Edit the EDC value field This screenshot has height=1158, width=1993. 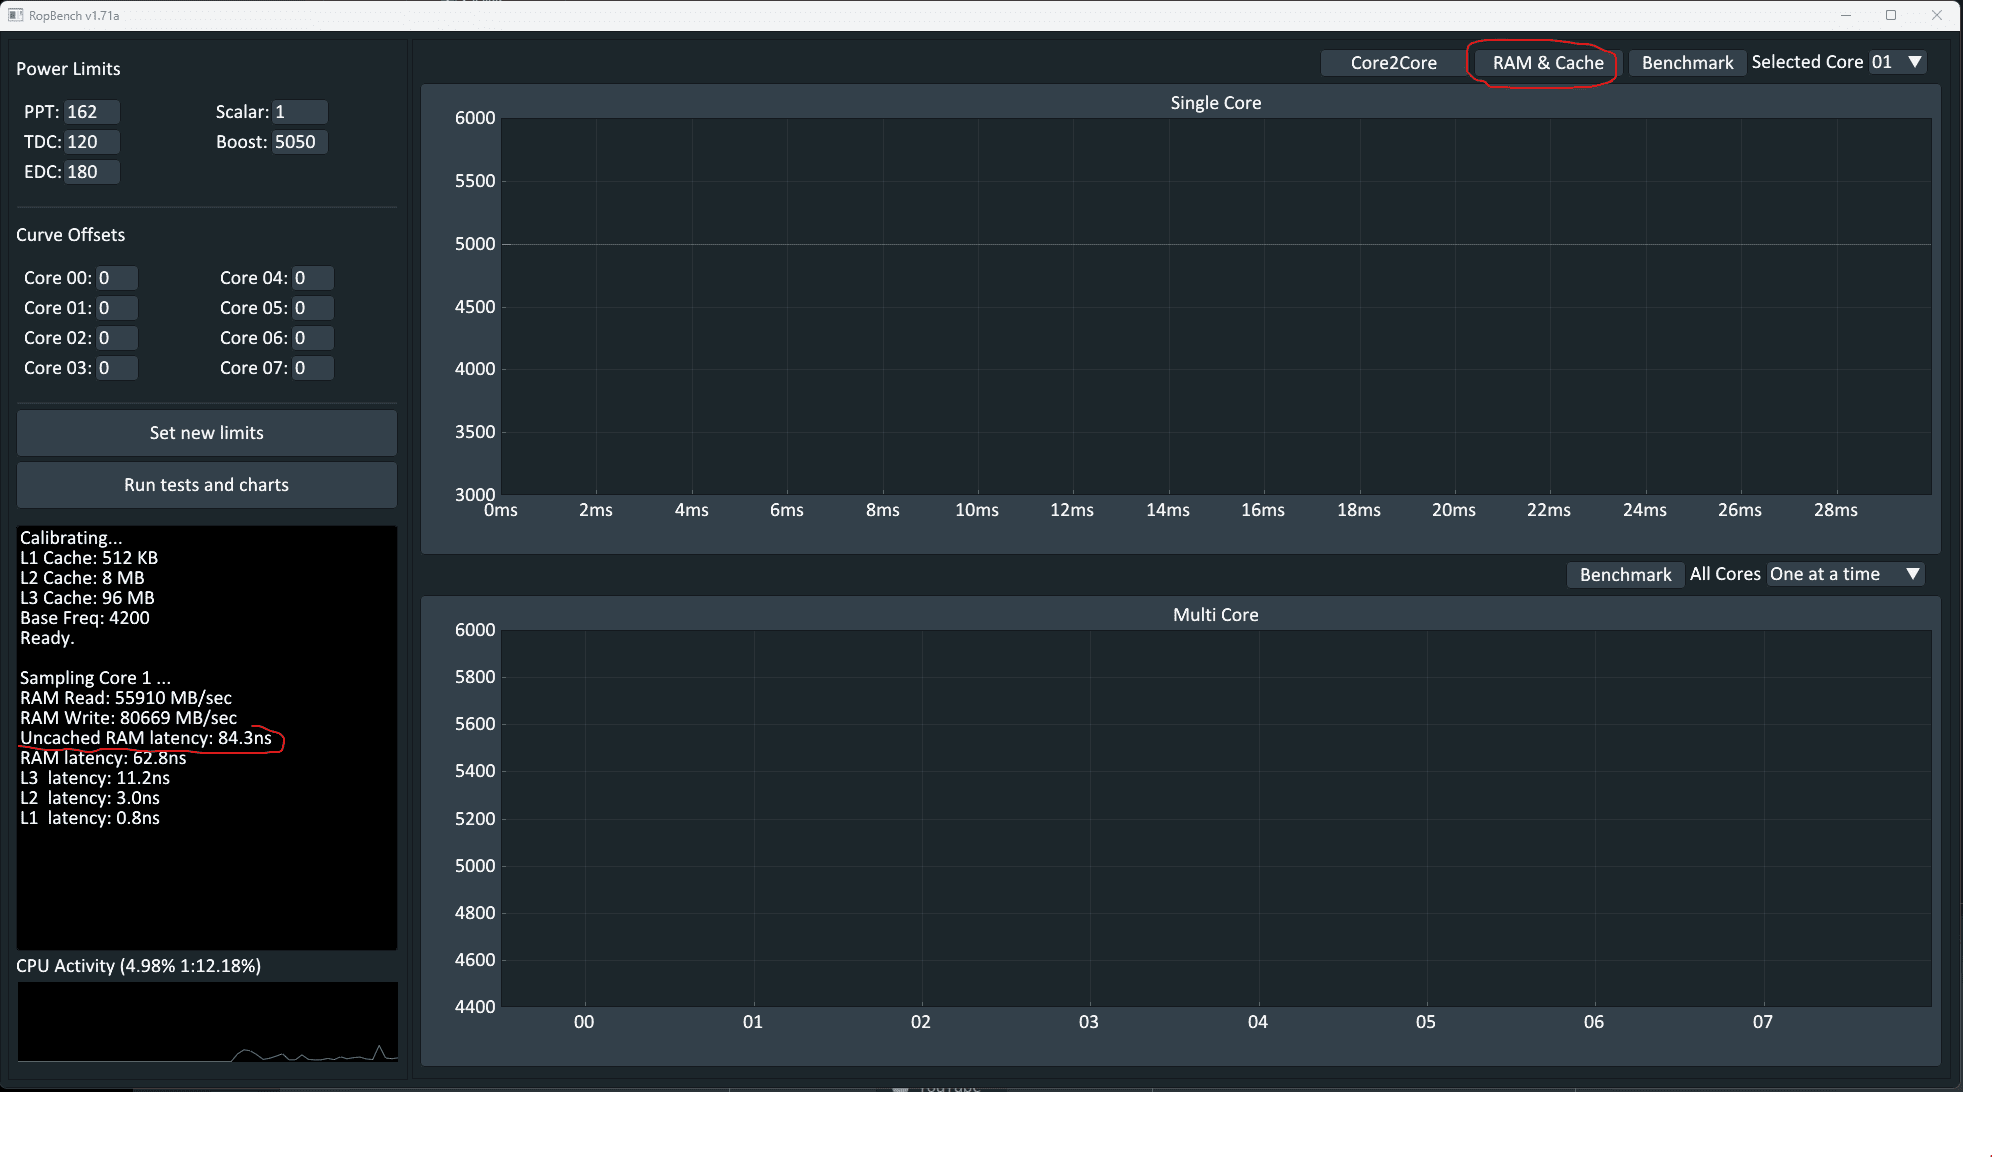tap(92, 172)
